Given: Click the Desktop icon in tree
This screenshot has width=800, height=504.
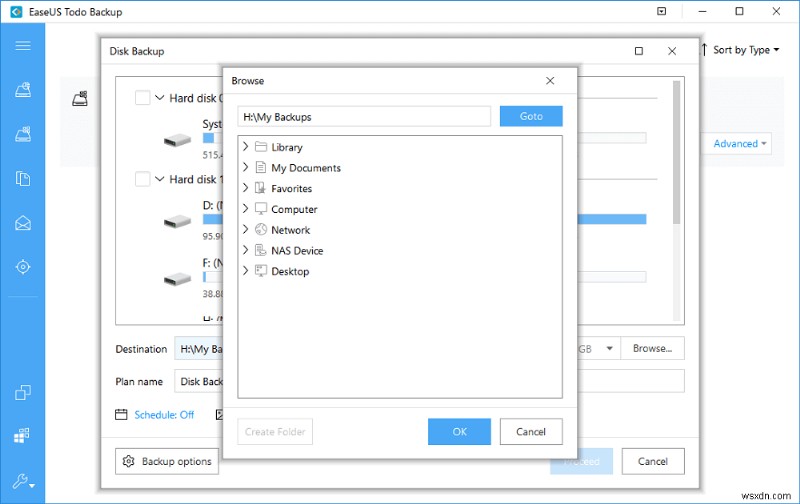Looking at the screenshot, I should [261, 271].
